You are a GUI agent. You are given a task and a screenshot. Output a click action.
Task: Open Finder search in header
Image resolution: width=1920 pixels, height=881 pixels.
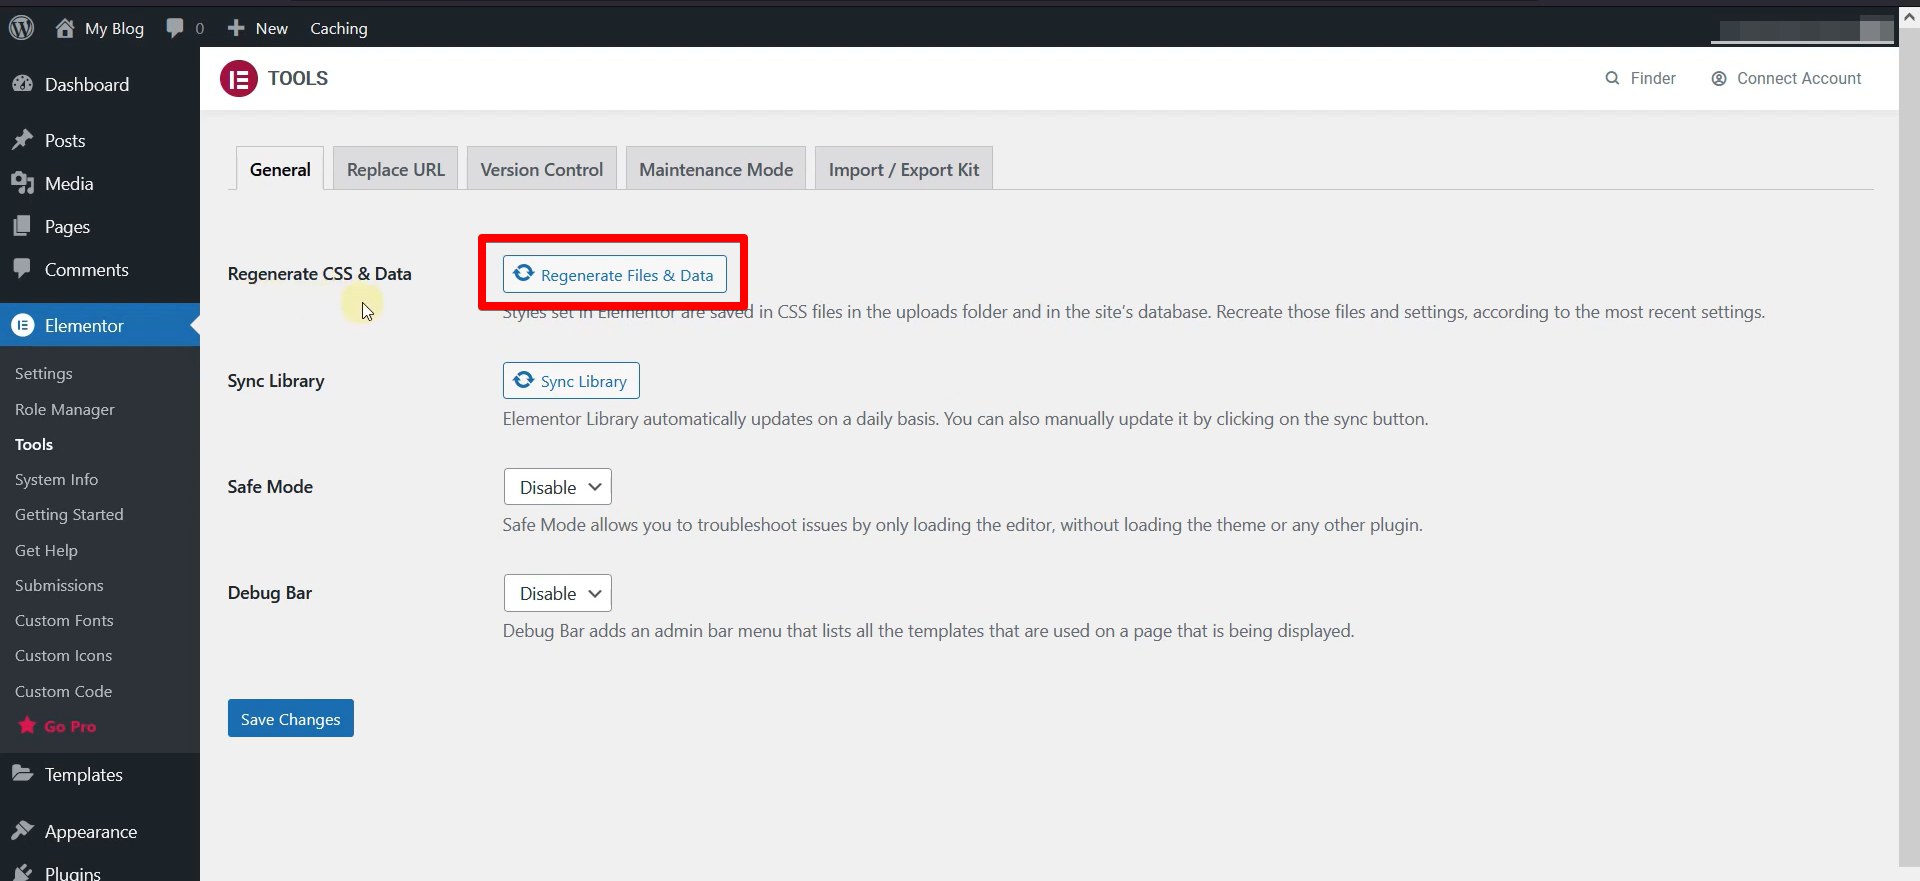[1640, 78]
